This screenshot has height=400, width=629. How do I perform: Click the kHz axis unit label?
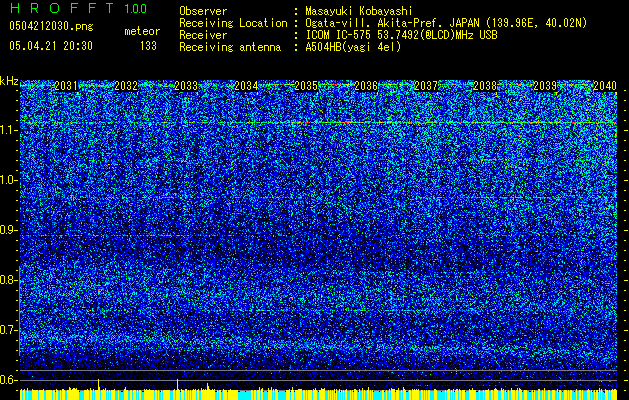point(9,81)
